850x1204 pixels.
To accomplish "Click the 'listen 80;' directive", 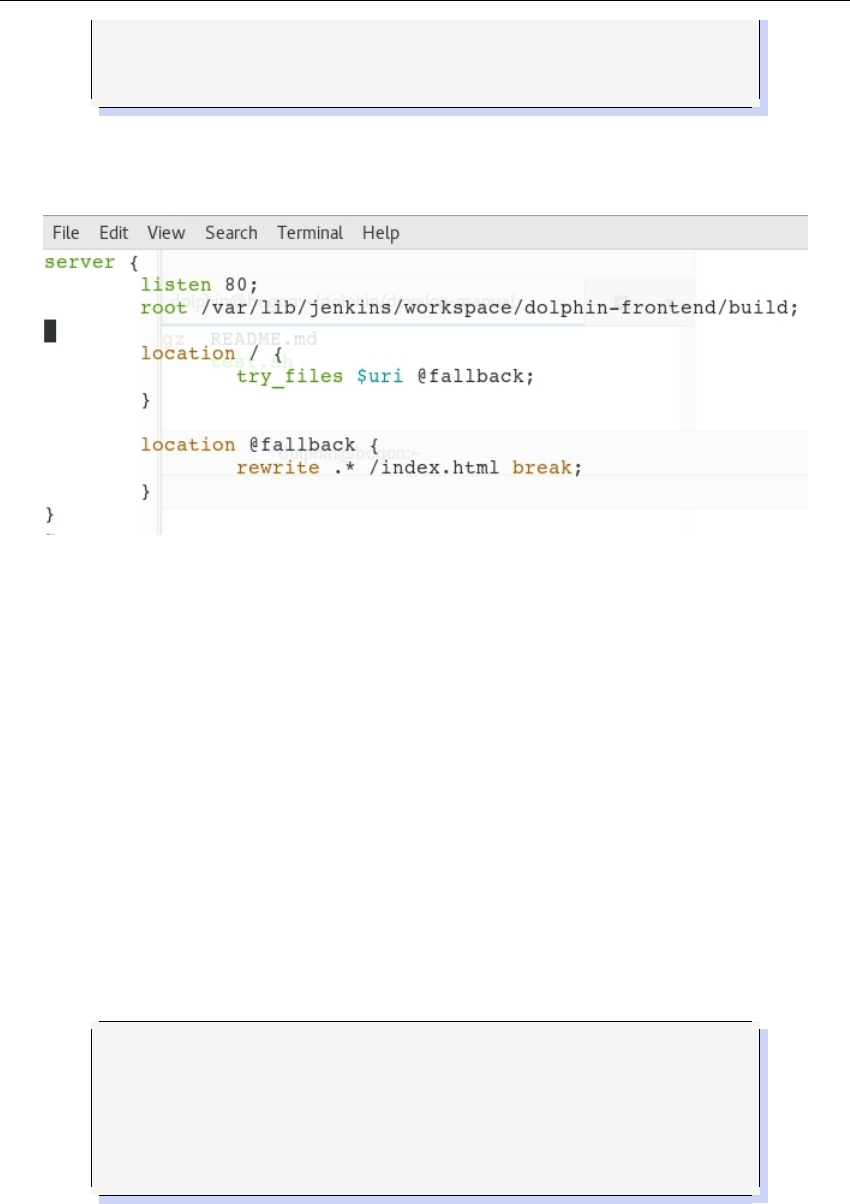I will tap(199, 285).
